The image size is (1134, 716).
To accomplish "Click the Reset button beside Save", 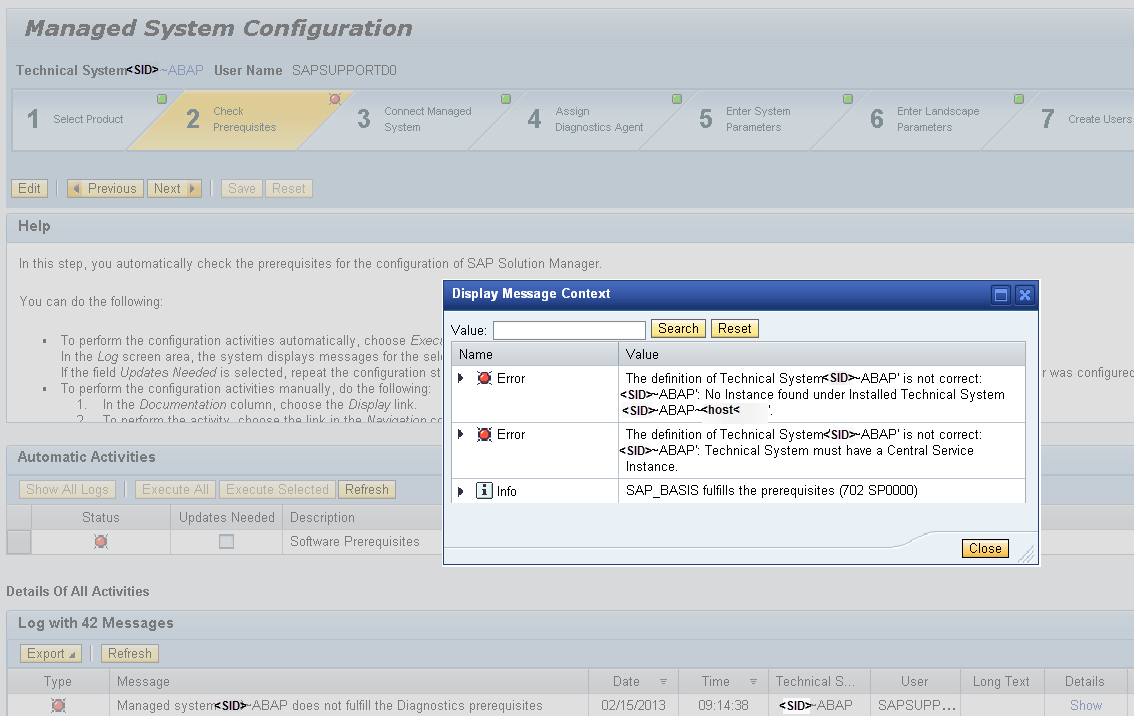I will 289,189.
